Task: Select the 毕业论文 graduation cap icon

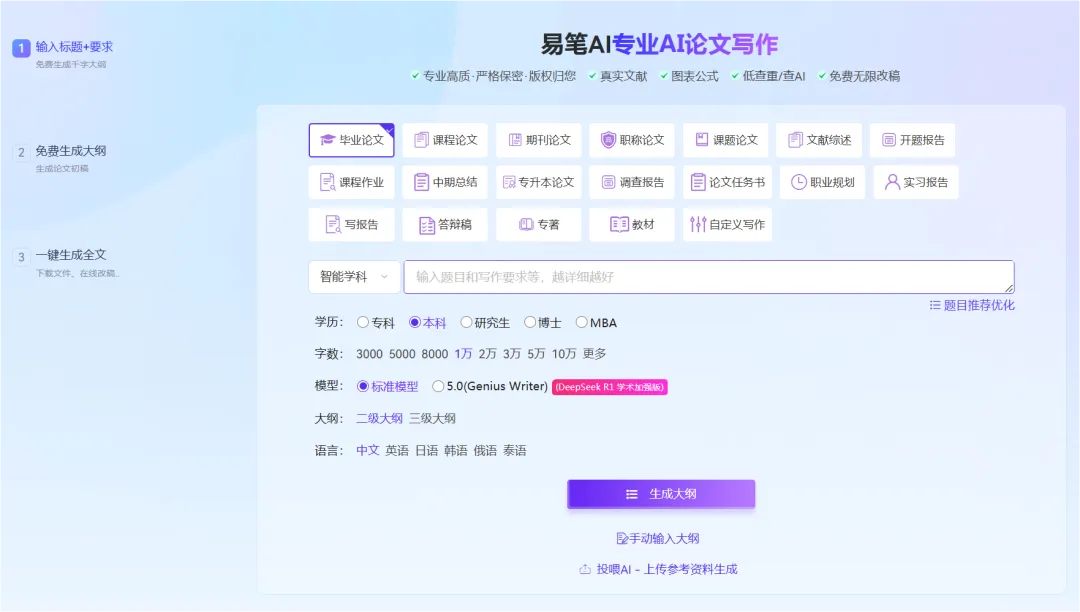Action: 327,140
